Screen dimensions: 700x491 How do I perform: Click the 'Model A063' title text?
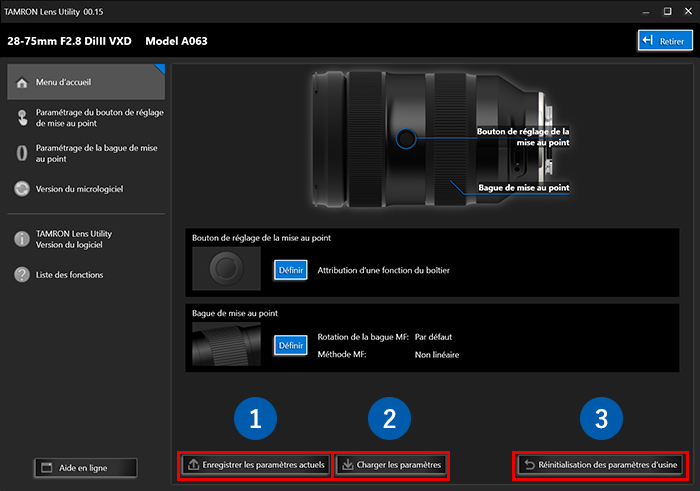pos(176,41)
